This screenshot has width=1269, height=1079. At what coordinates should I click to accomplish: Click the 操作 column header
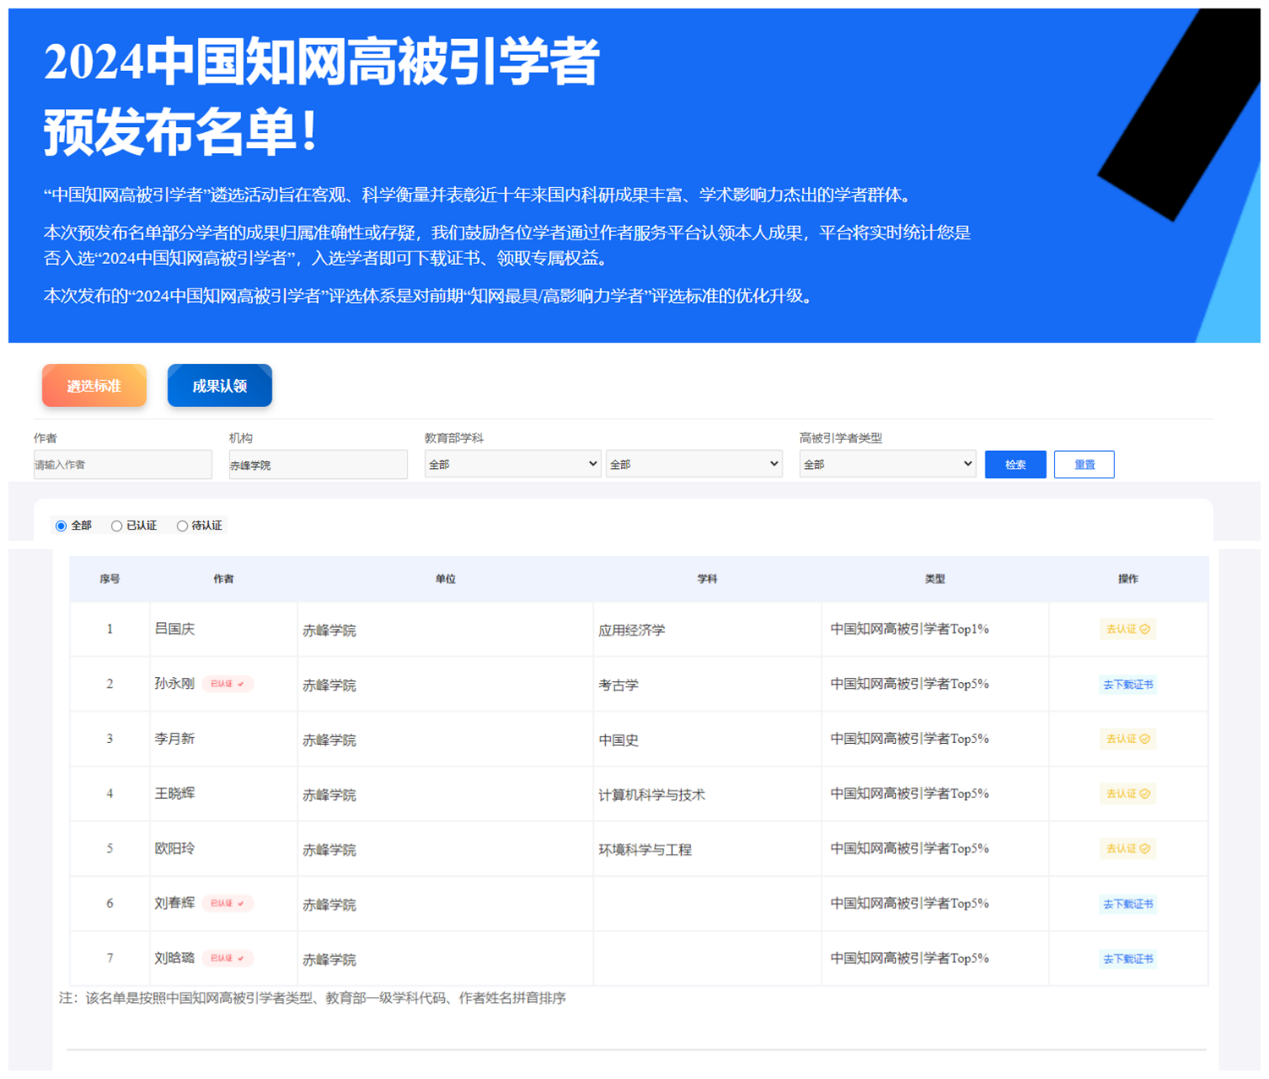1128,579
